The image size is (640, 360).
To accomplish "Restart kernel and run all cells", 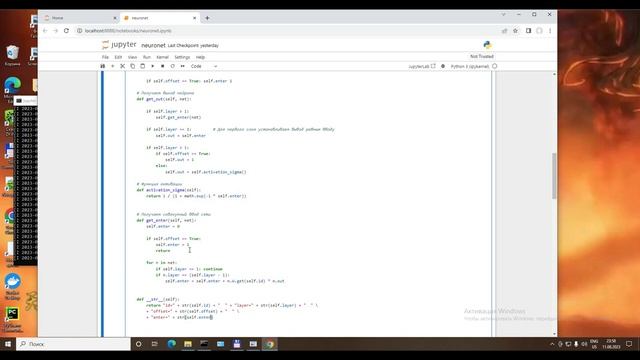I will (182, 66).
